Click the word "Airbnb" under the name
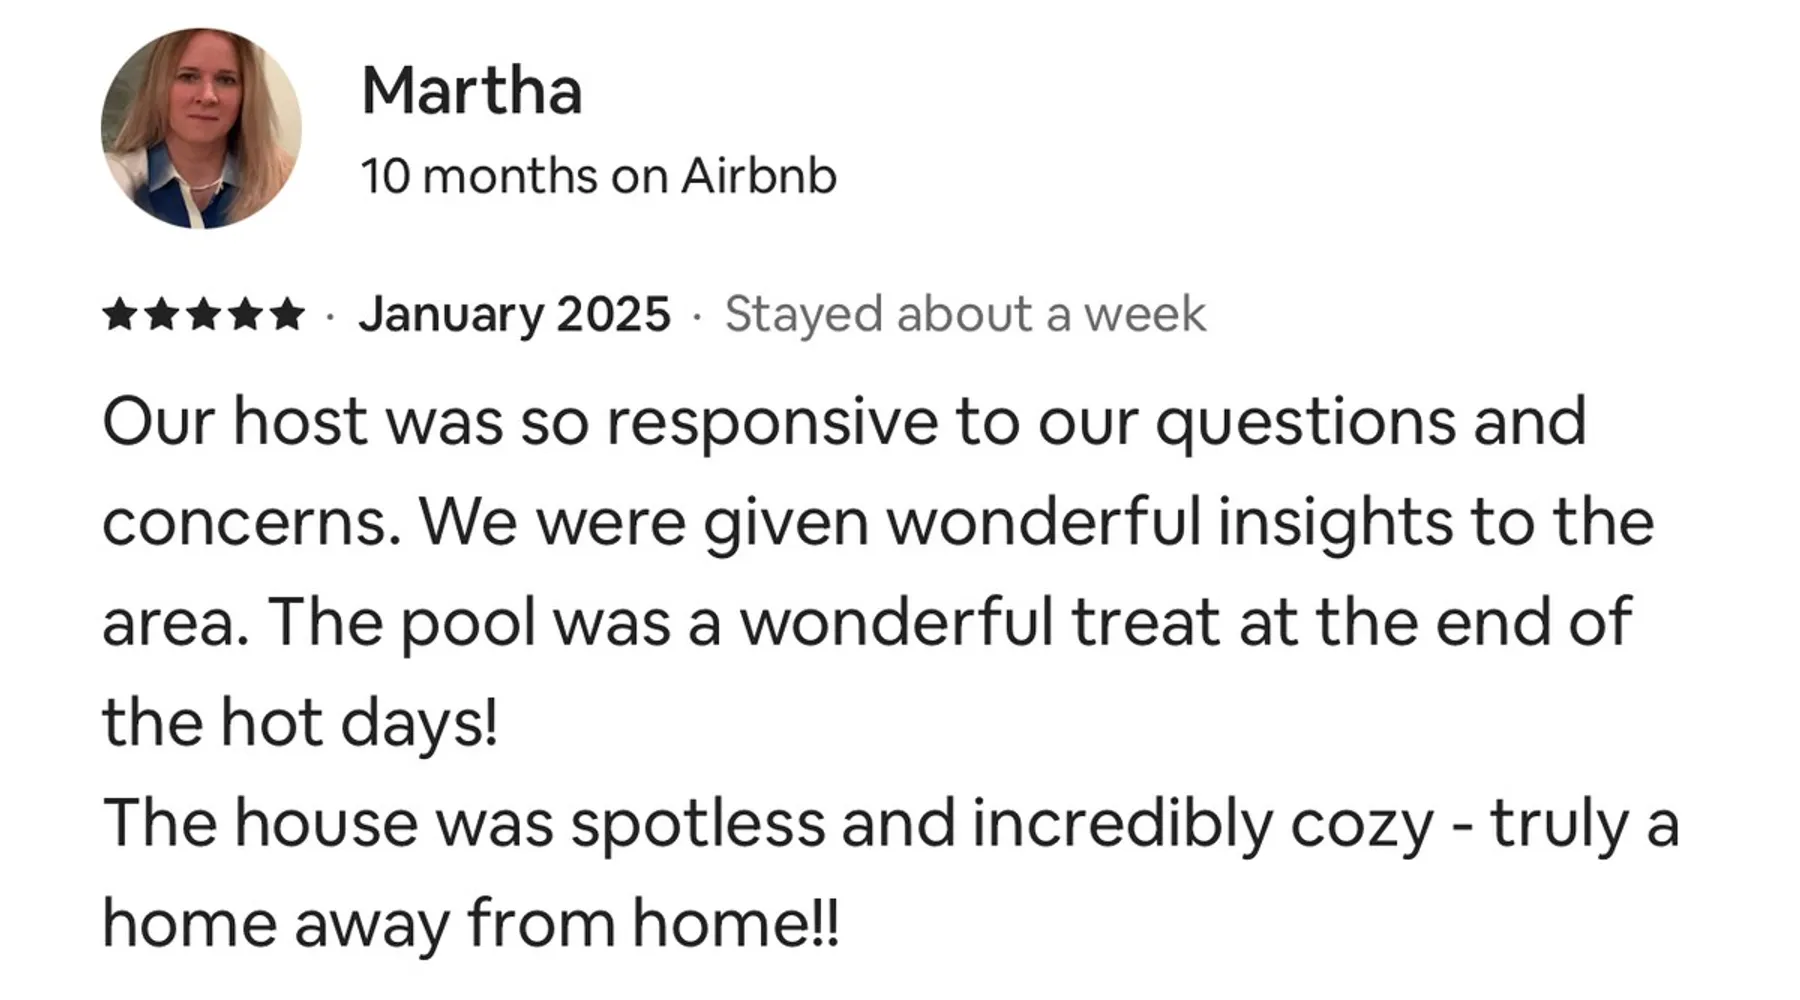 pos(759,177)
